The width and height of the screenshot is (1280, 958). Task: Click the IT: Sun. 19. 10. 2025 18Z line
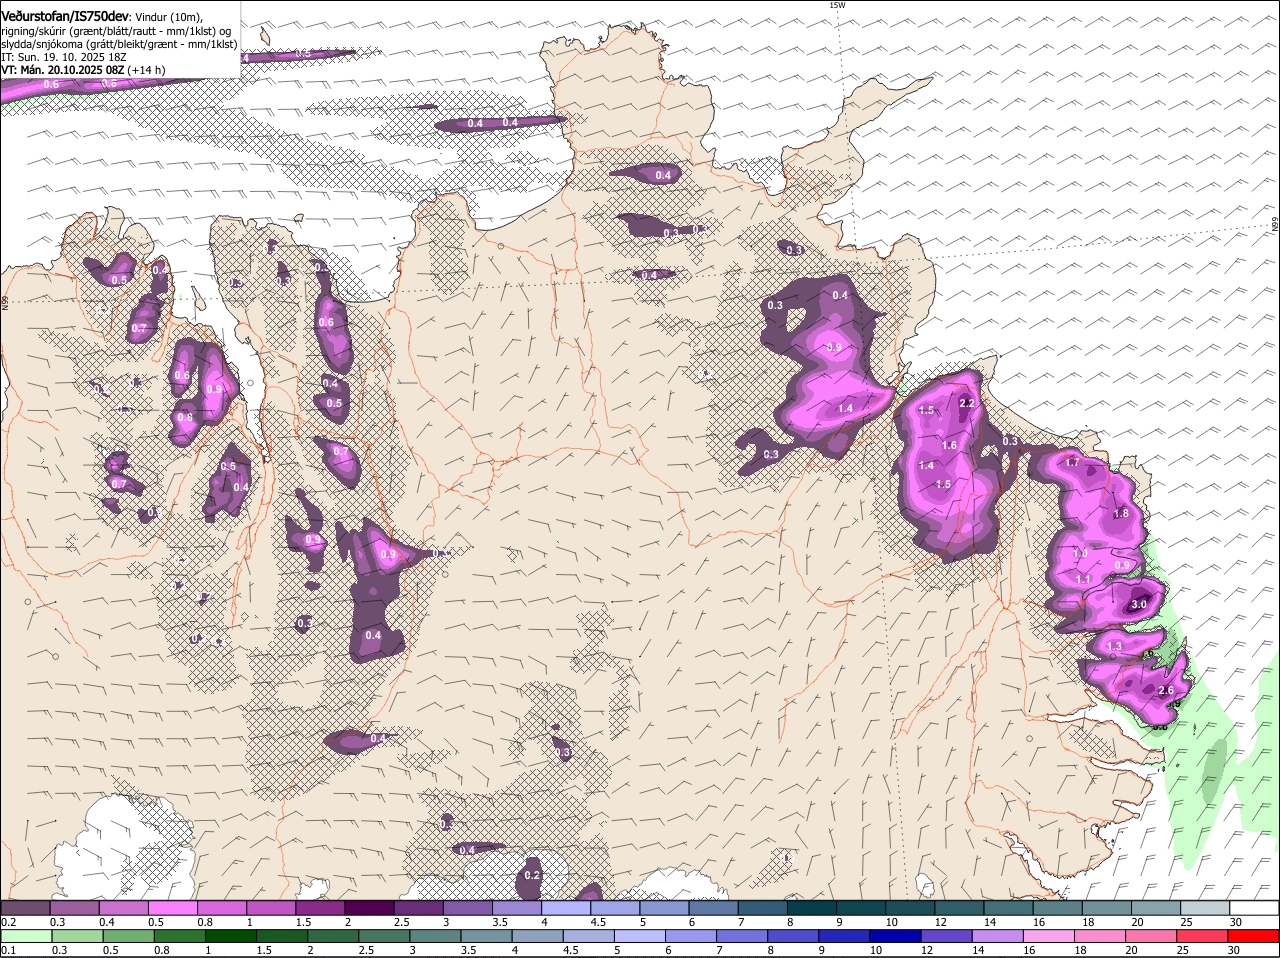tap(63, 57)
